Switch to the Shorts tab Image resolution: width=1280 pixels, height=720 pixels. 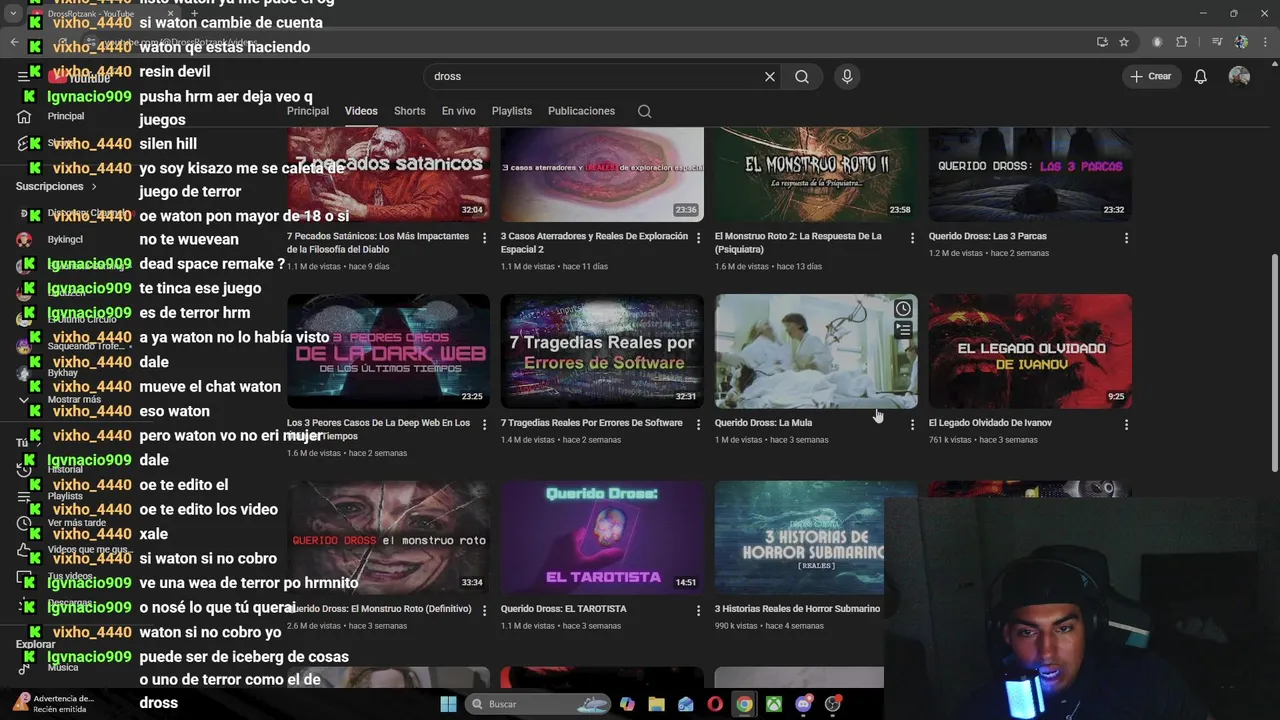(410, 111)
